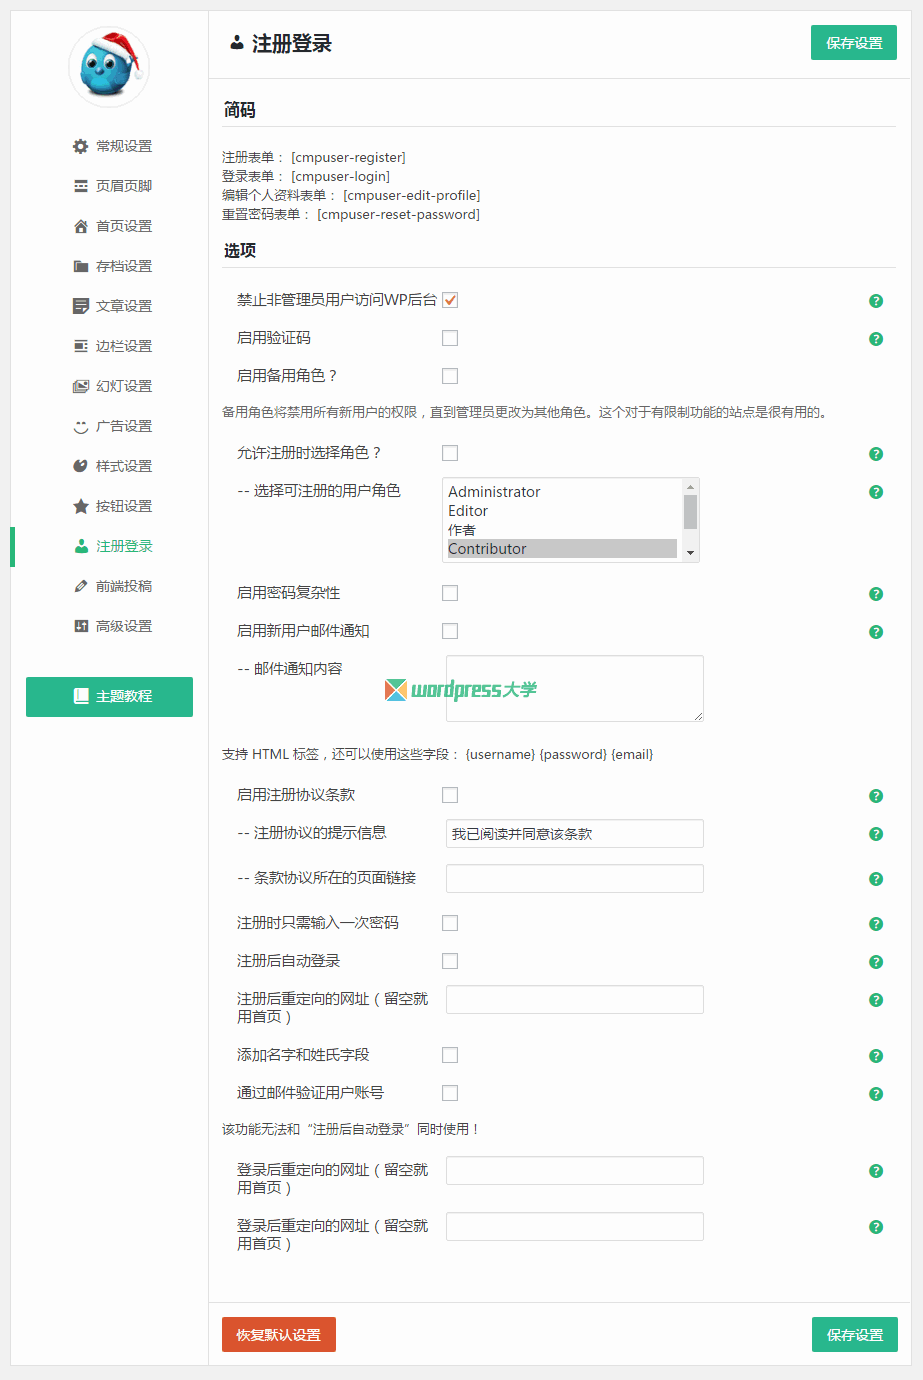Click help icon for 允许注册时选择角色
Image resolution: width=923 pixels, height=1380 pixels.
[x=876, y=454]
